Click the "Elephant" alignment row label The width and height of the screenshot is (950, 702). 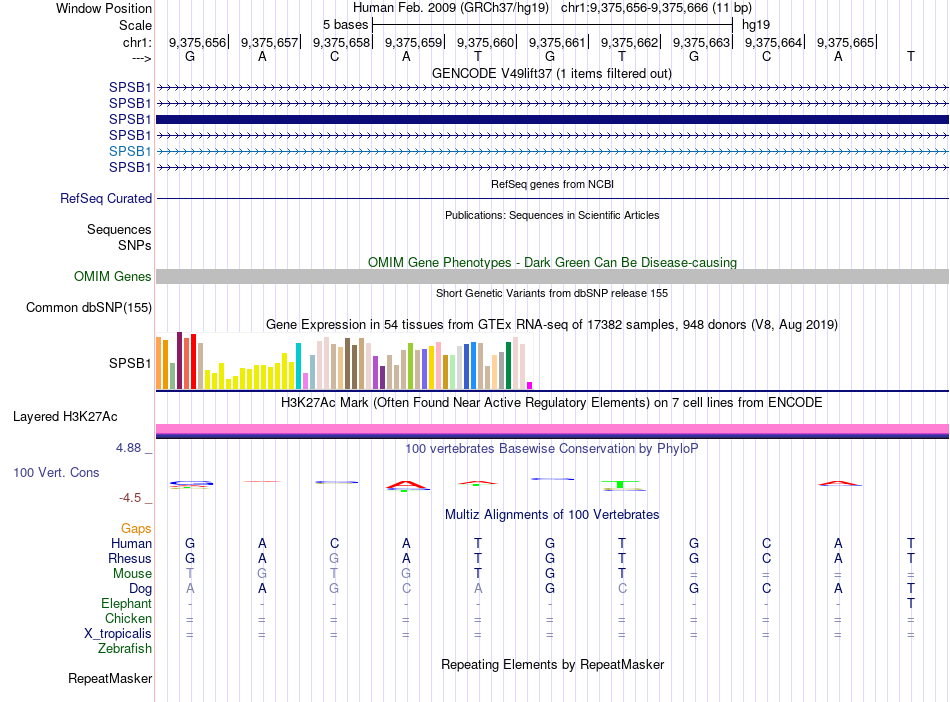tap(126, 604)
